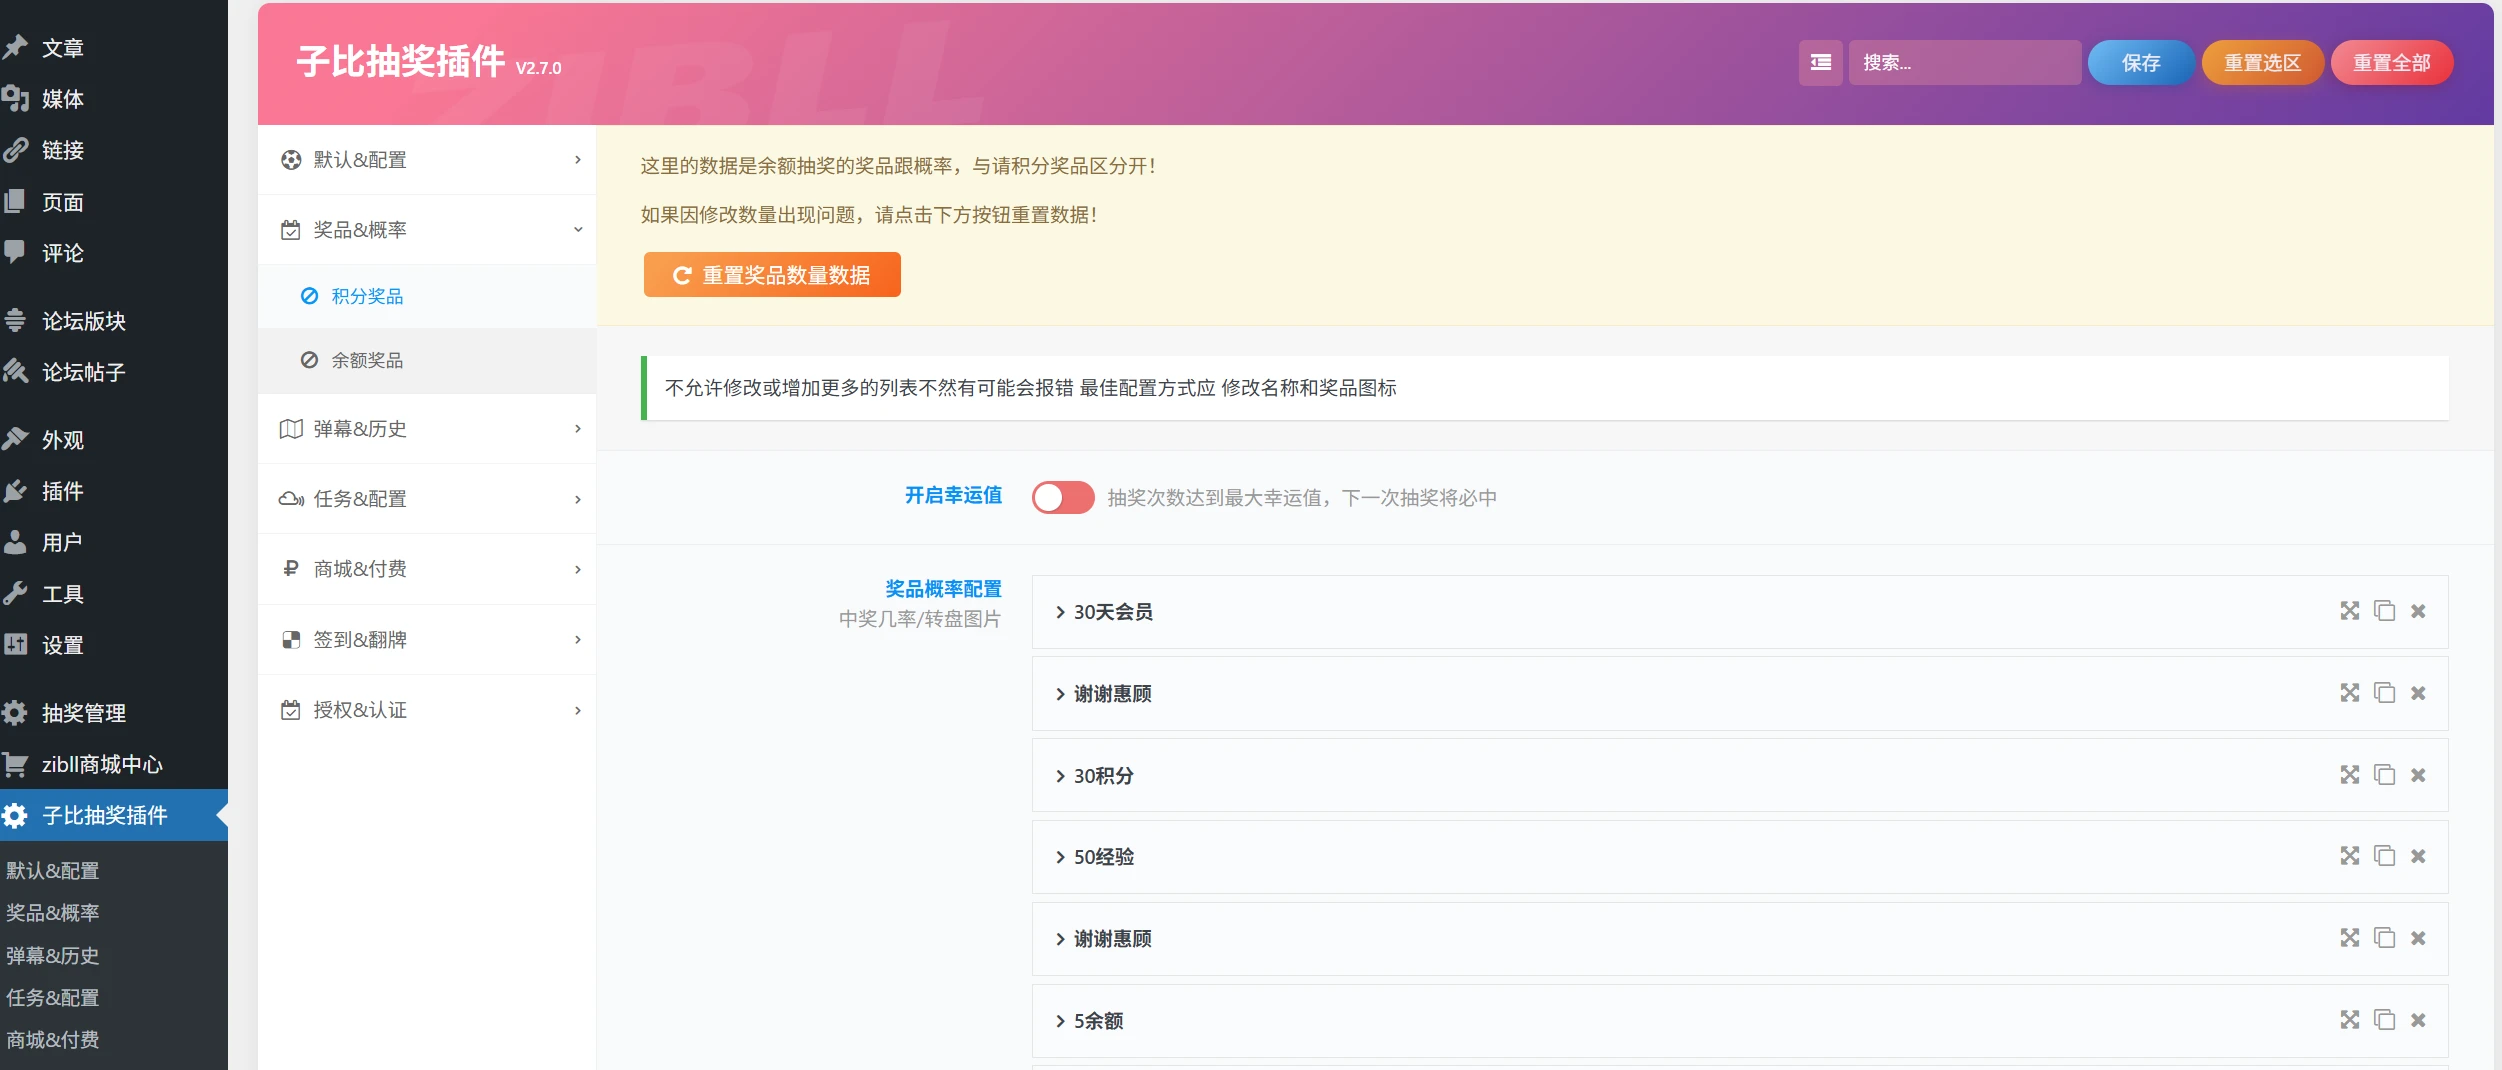Open the 论坛版块 forum section icon
Screen dimensions: 2502x1070
tap(16, 320)
